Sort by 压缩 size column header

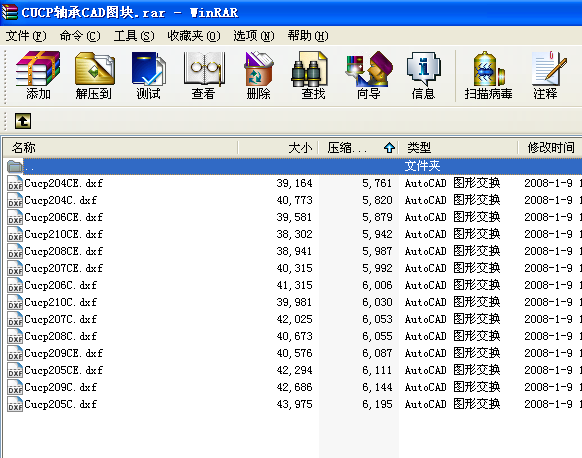pyautogui.click(x=358, y=148)
